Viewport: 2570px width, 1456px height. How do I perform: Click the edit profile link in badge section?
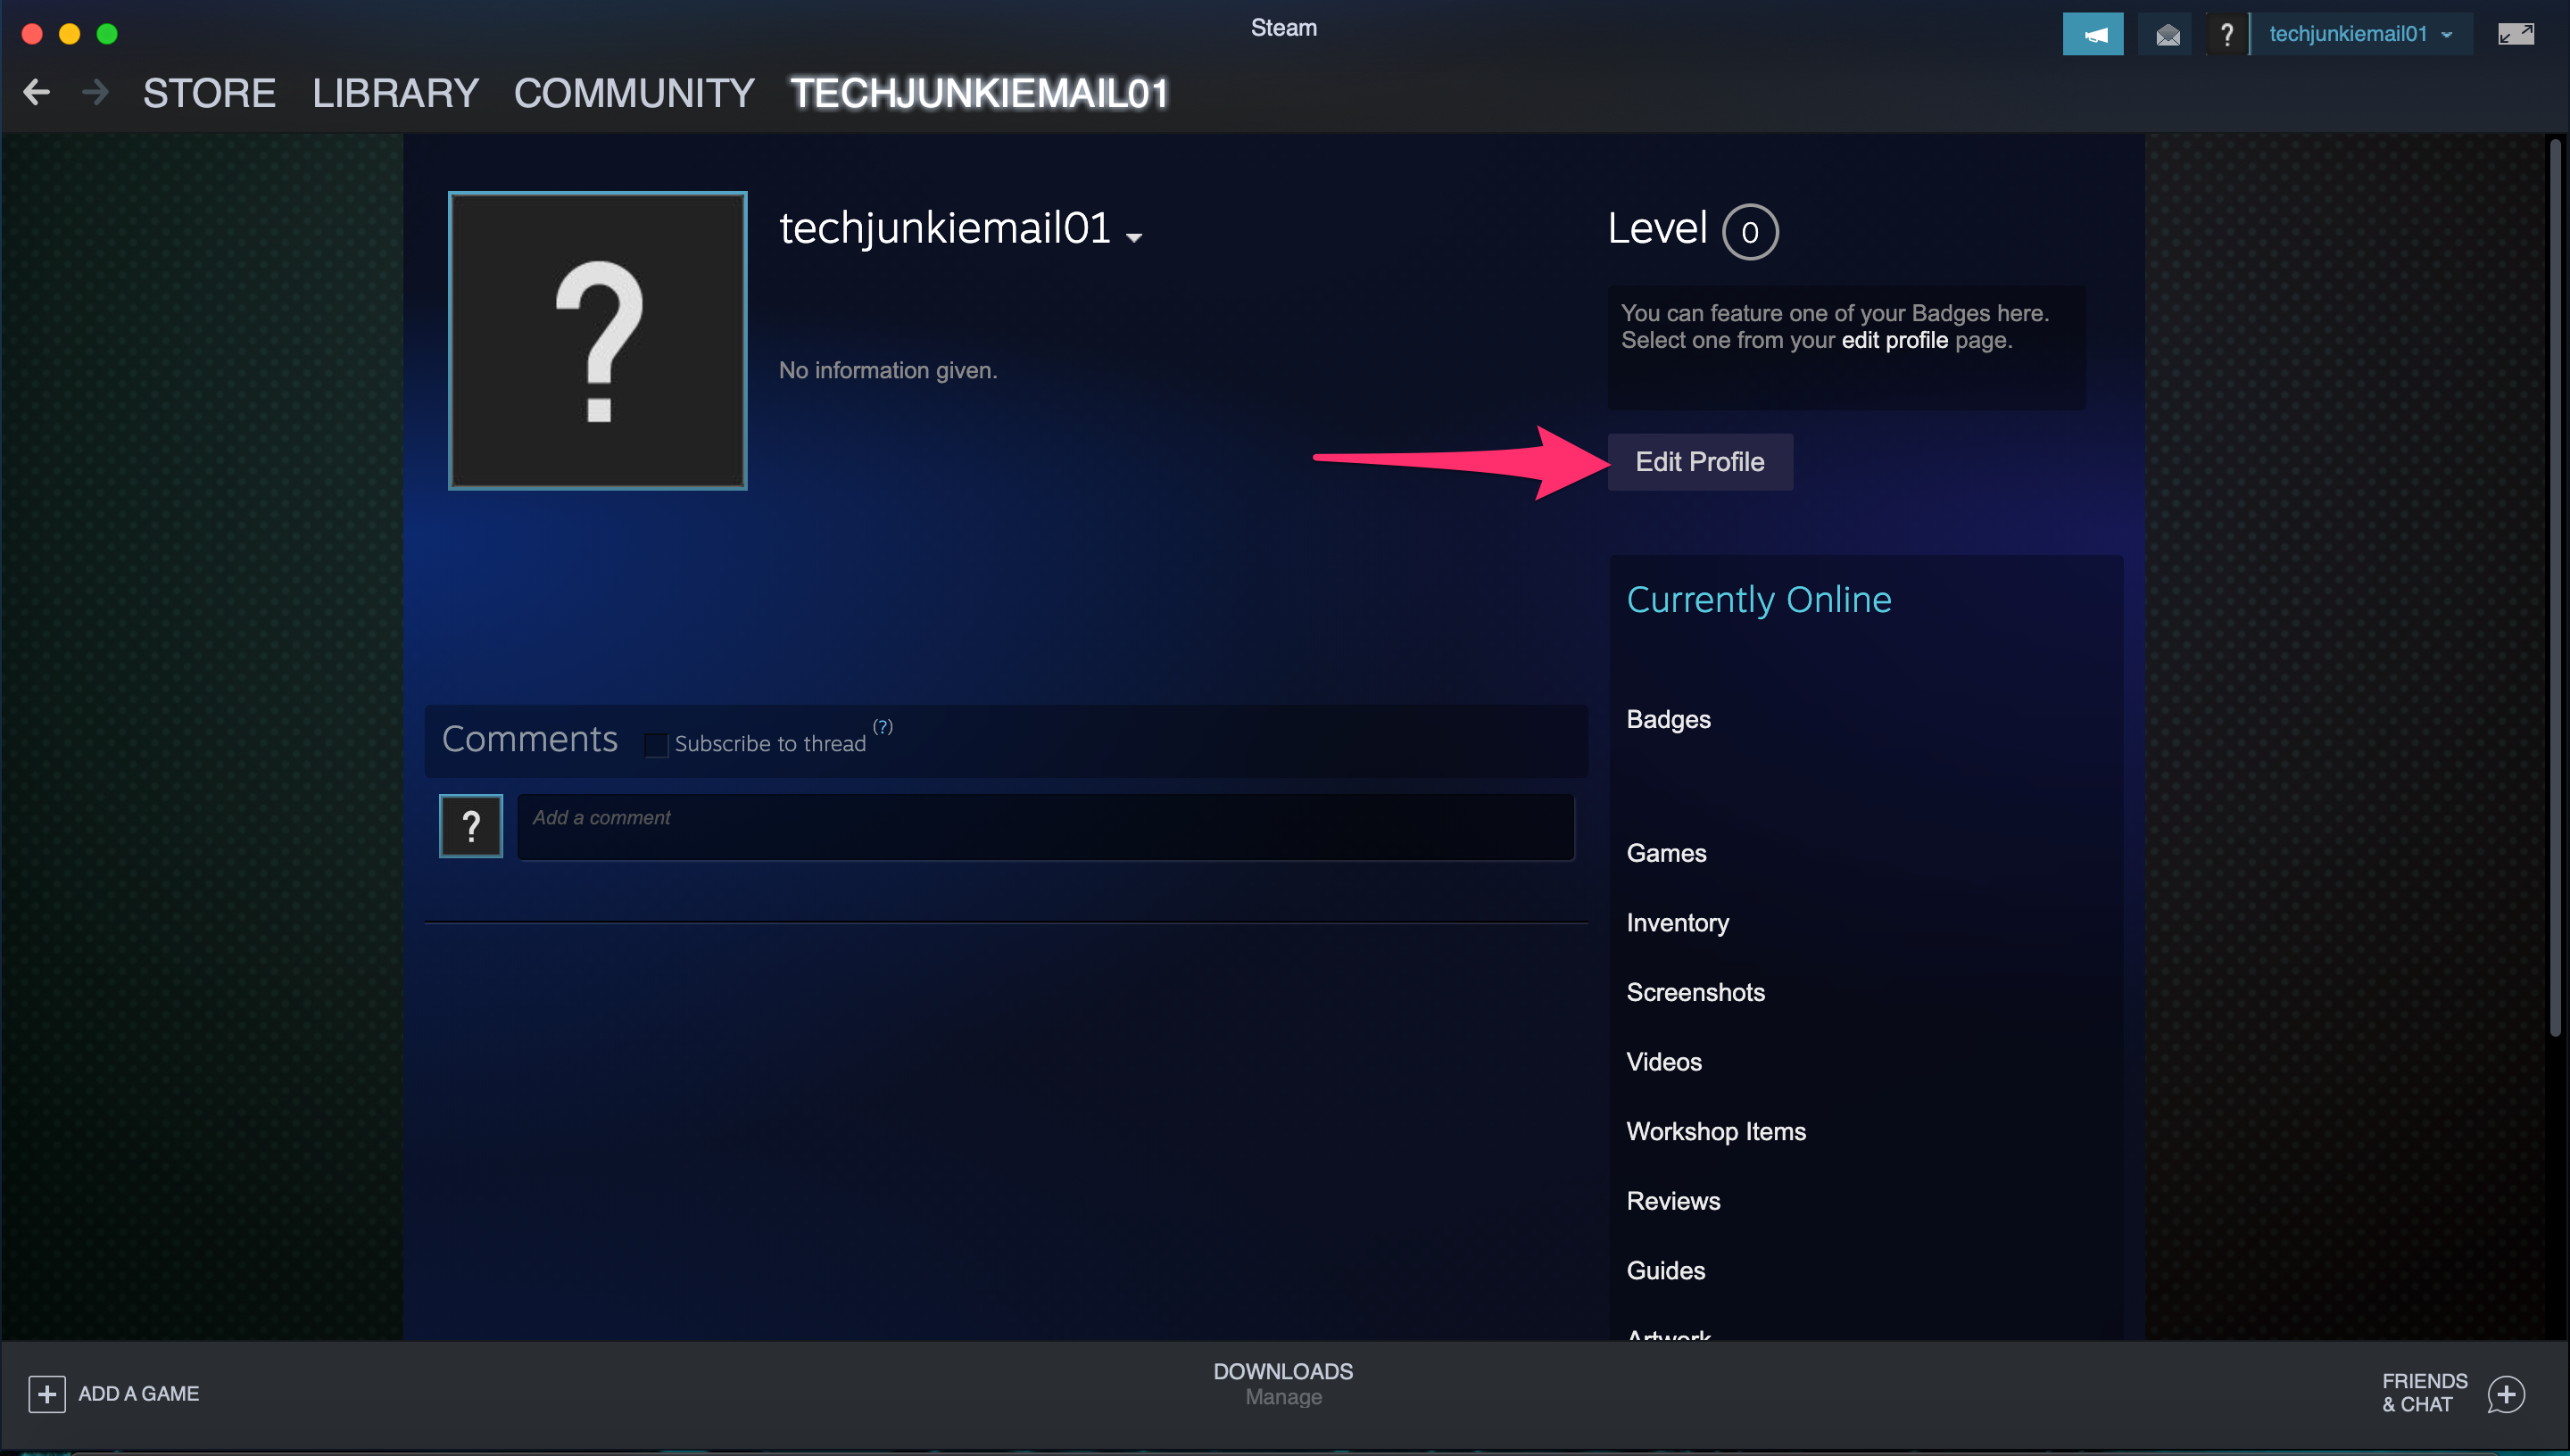click(x=1894, y=339)
